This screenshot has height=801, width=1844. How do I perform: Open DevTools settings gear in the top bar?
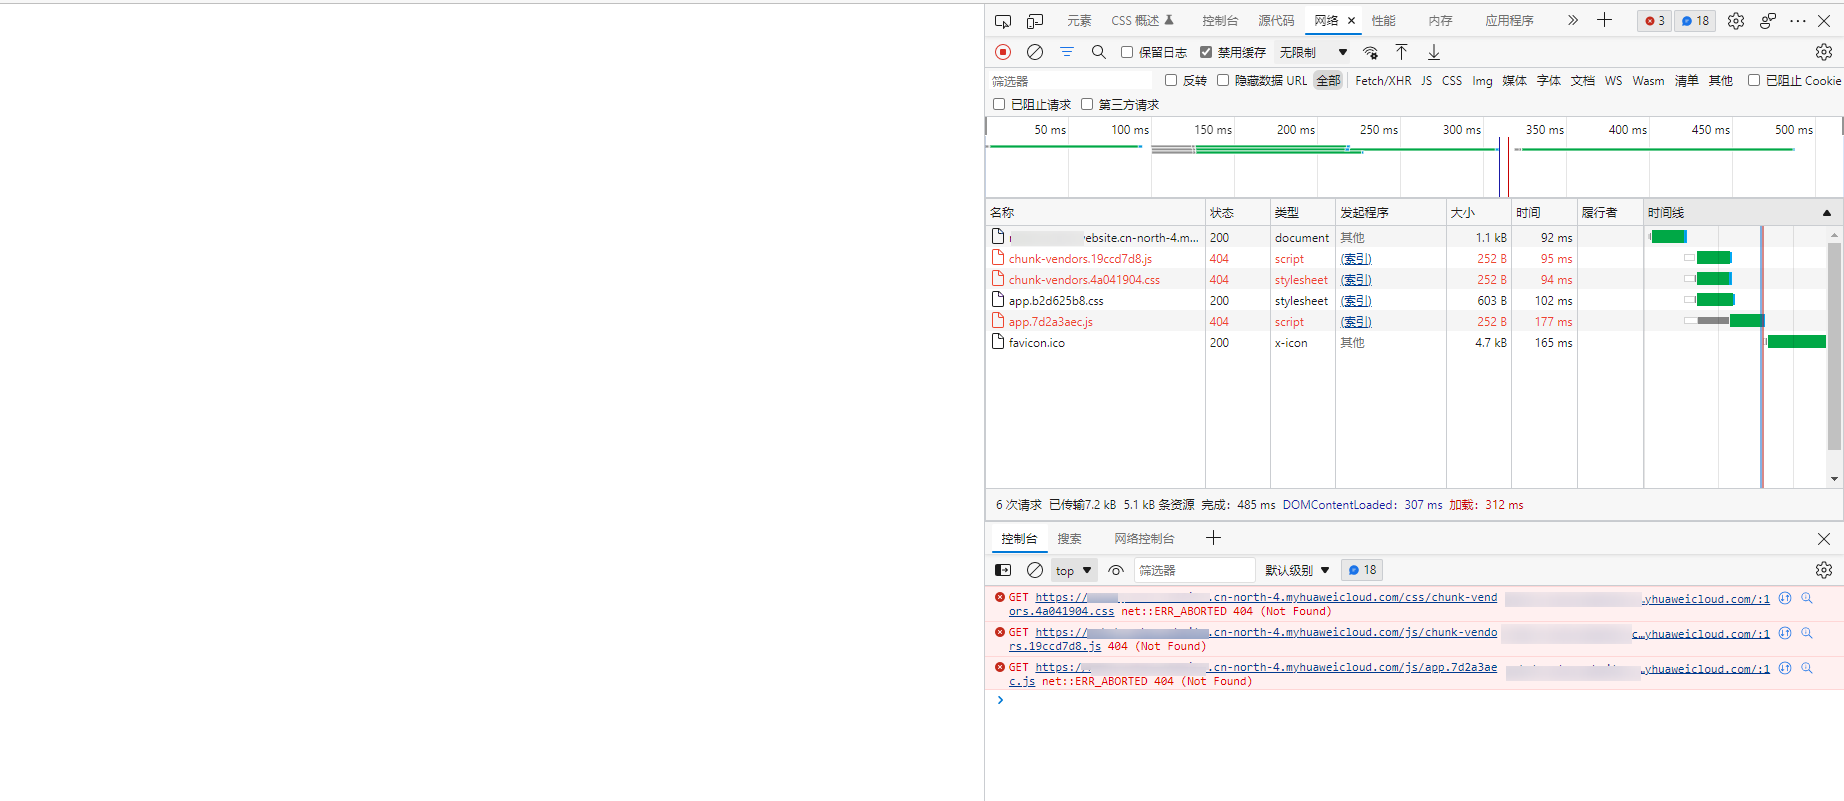1736,21
